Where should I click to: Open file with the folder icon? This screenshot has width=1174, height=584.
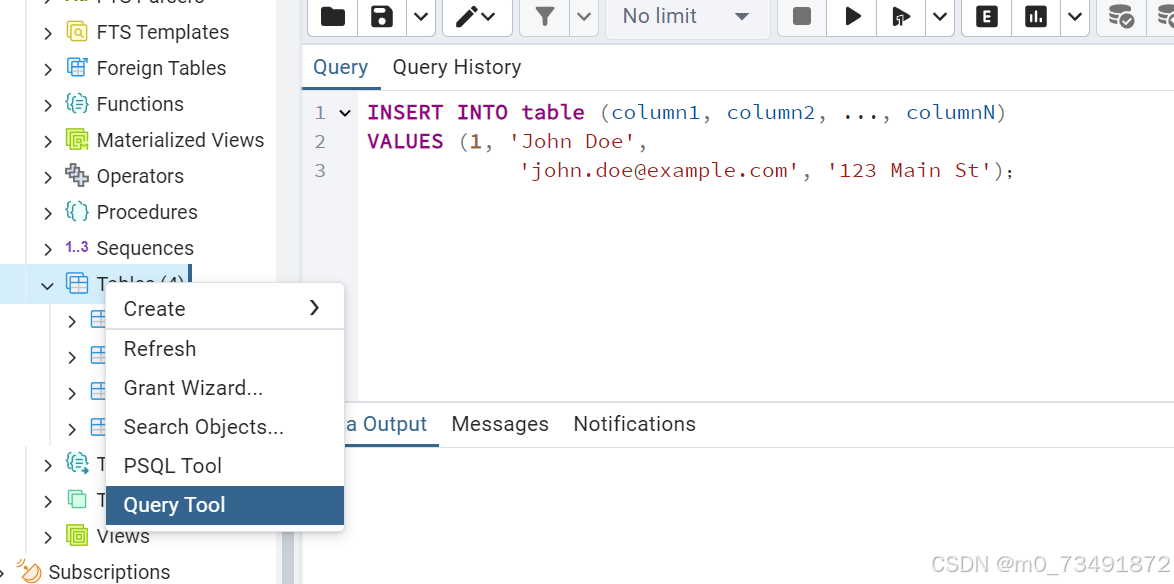[333, 16]
